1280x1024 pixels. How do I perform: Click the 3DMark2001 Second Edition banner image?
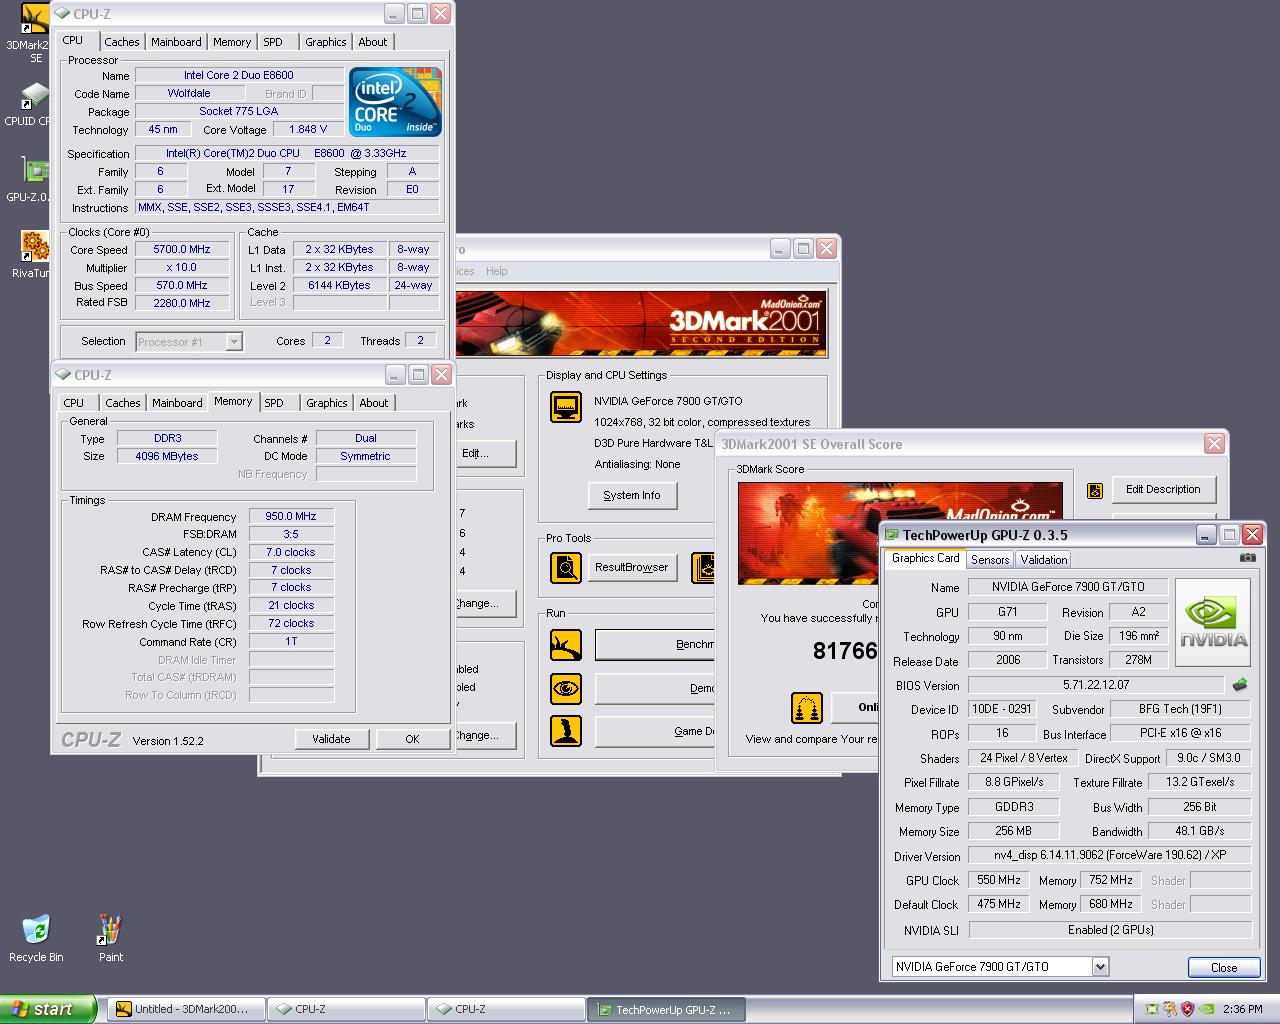click(x=641, y=323)
